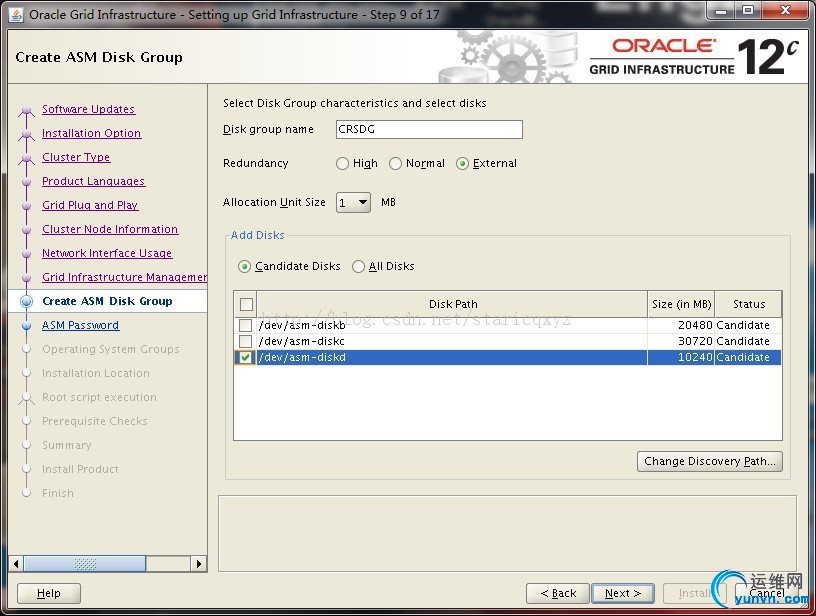Click the Next button

point(623,594)
